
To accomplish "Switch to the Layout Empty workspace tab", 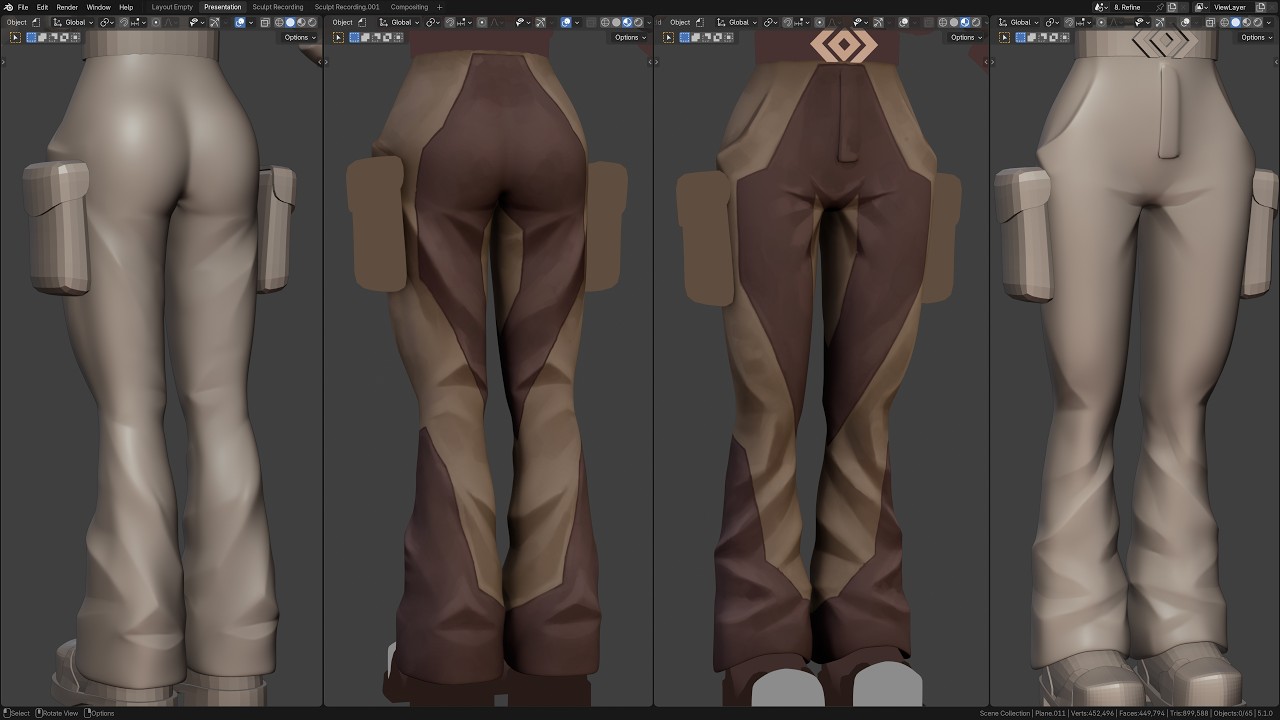I will click(x=172, y=7).
